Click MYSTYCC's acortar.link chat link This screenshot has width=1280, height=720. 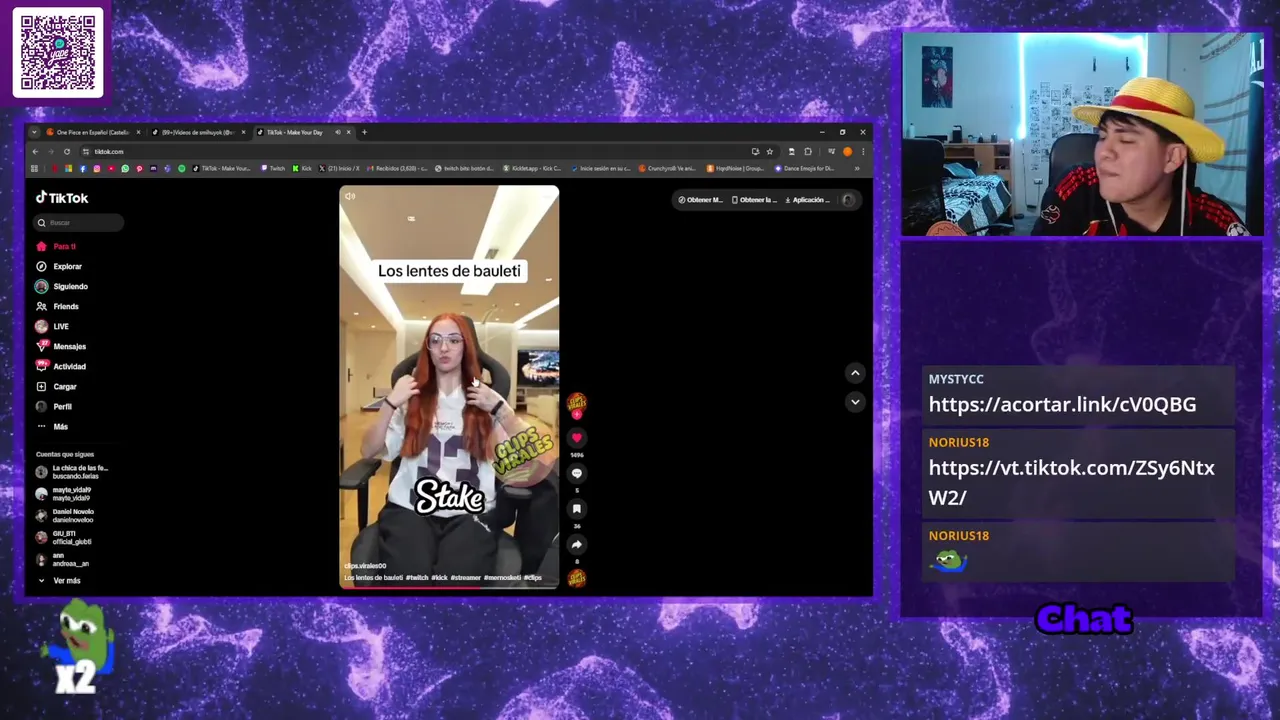coord(1062,404)
